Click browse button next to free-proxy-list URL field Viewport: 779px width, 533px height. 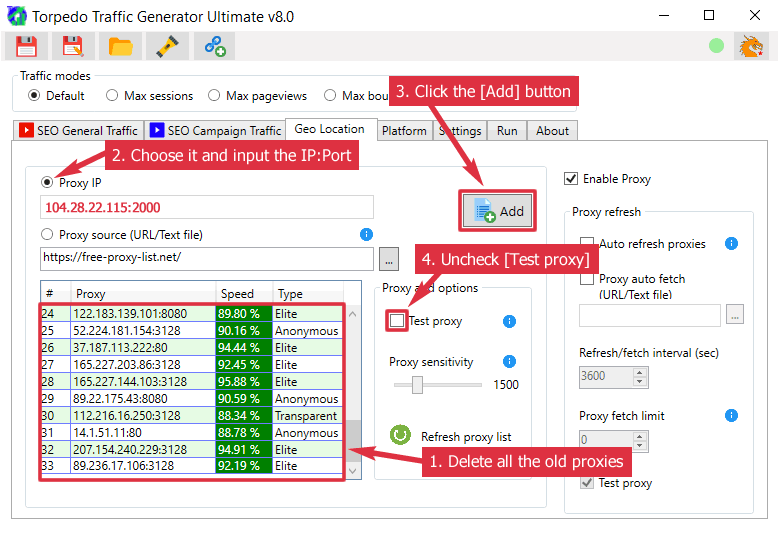coord(388,259)
